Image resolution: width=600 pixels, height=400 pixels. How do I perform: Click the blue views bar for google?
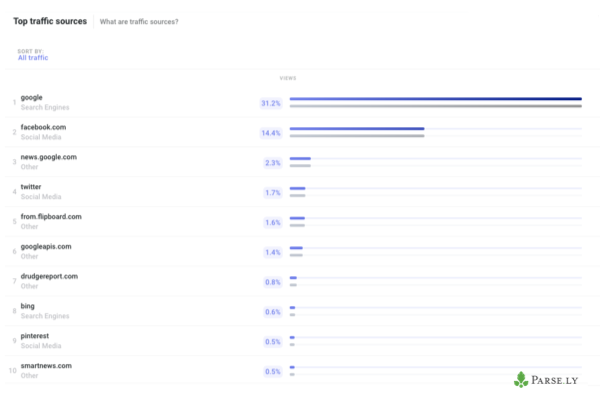coord(435,99)
